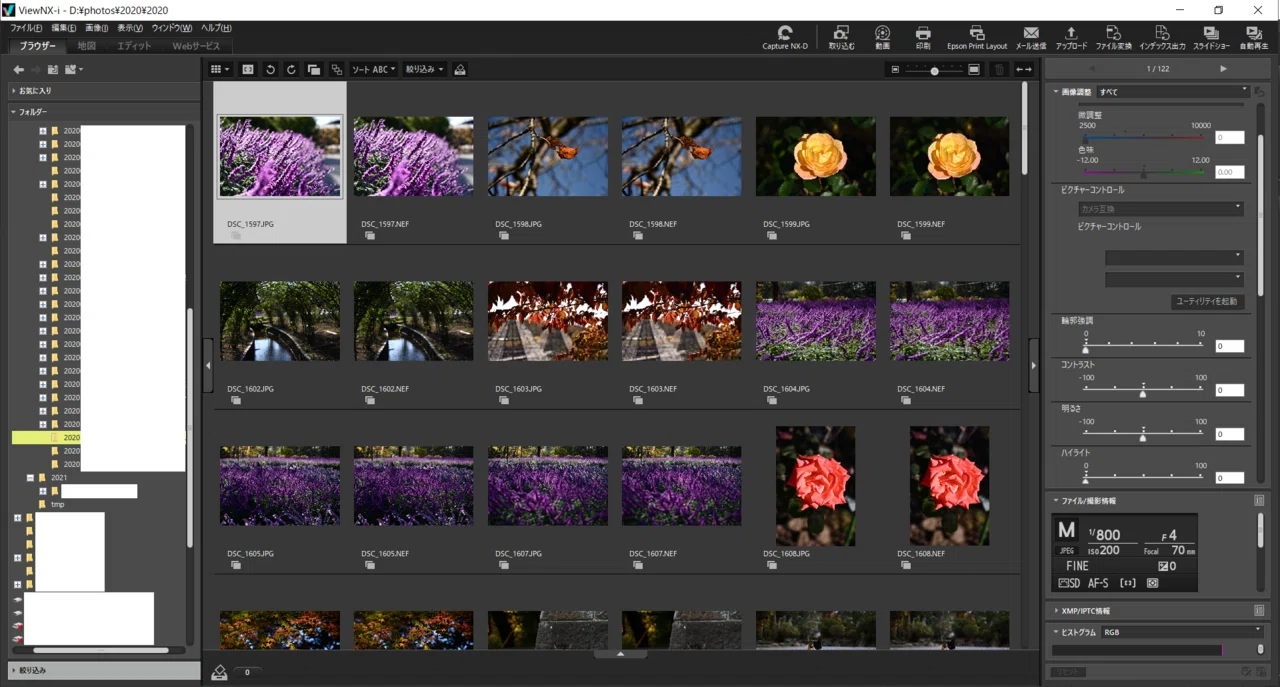Click the revert icon beside 画像調整
The width and height of the screenshot is (1280, 687).
(1259, 92)
